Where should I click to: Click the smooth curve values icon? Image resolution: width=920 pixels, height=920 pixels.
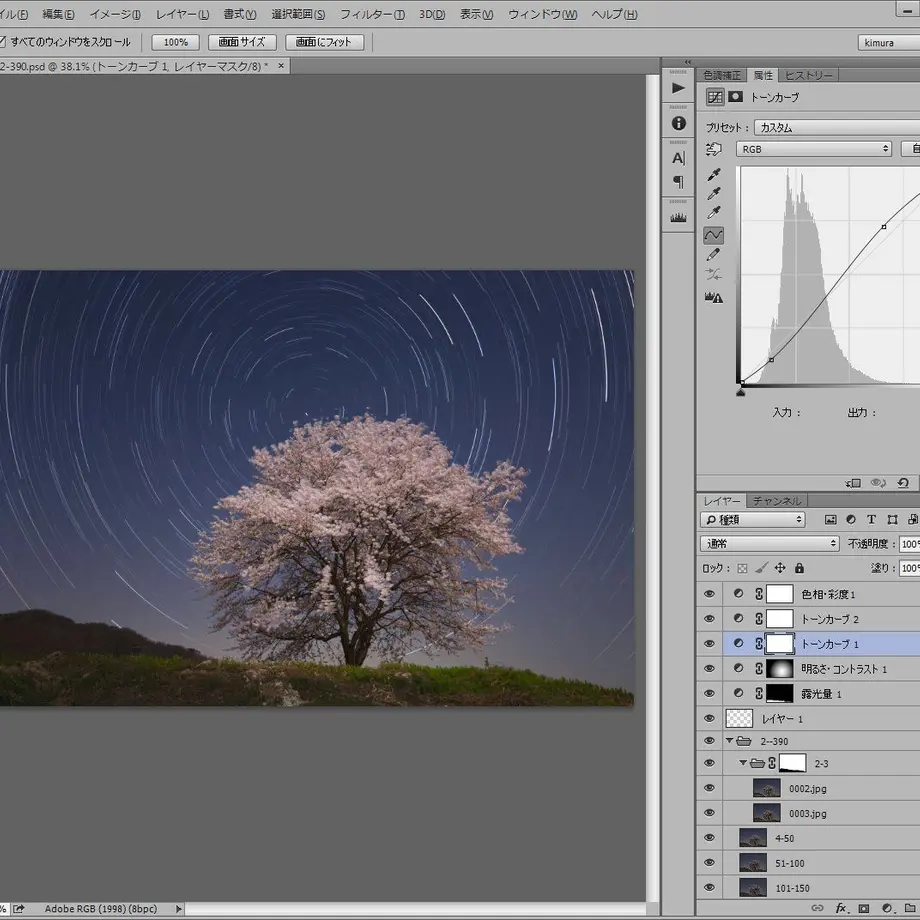pyautogui.click(x=713, y=274)
